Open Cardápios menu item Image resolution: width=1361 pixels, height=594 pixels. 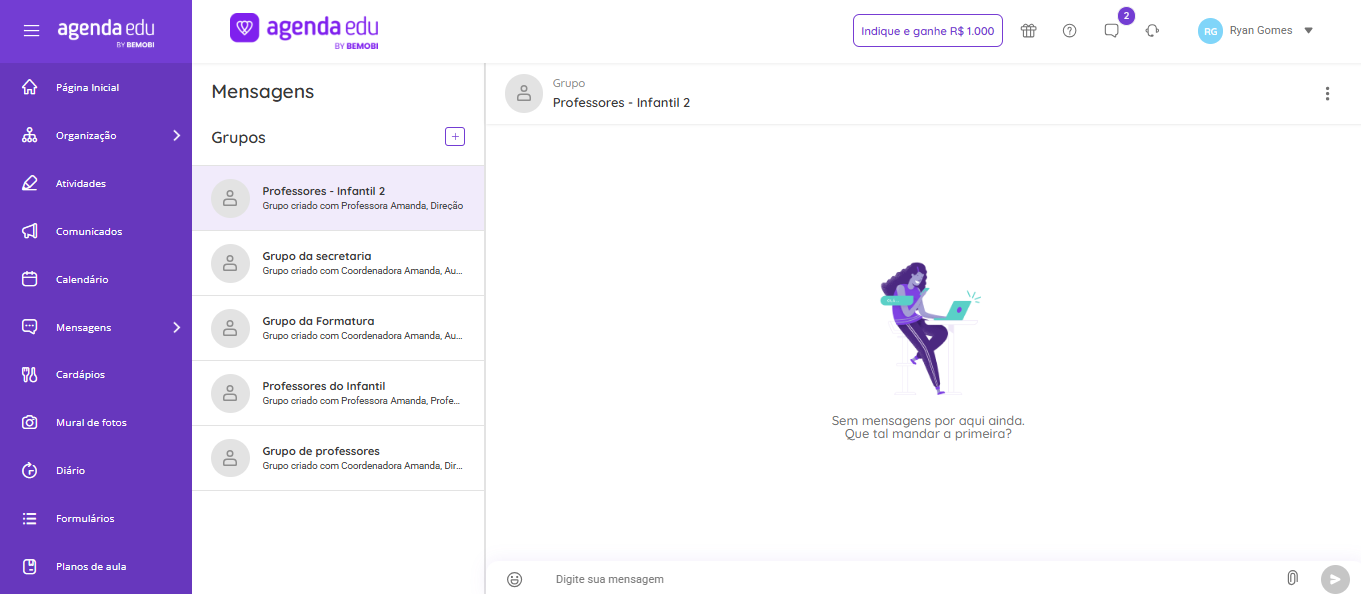coord(96,374)
